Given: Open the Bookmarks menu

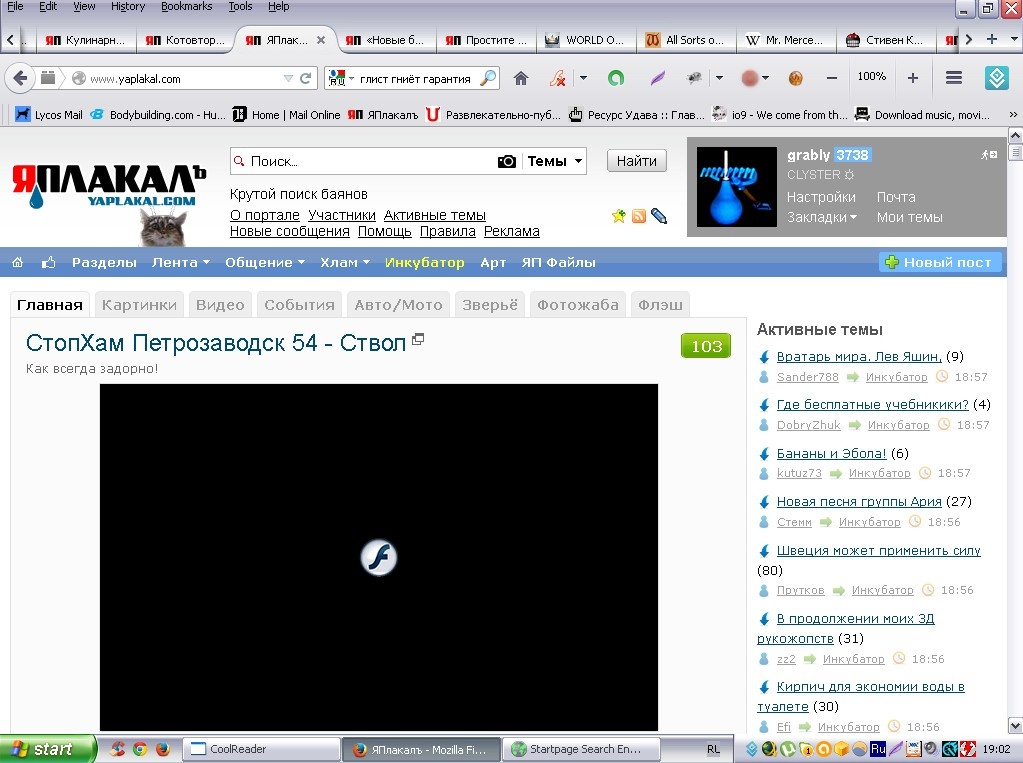Looking at the screenshot, I should click(x=187, y=7).
